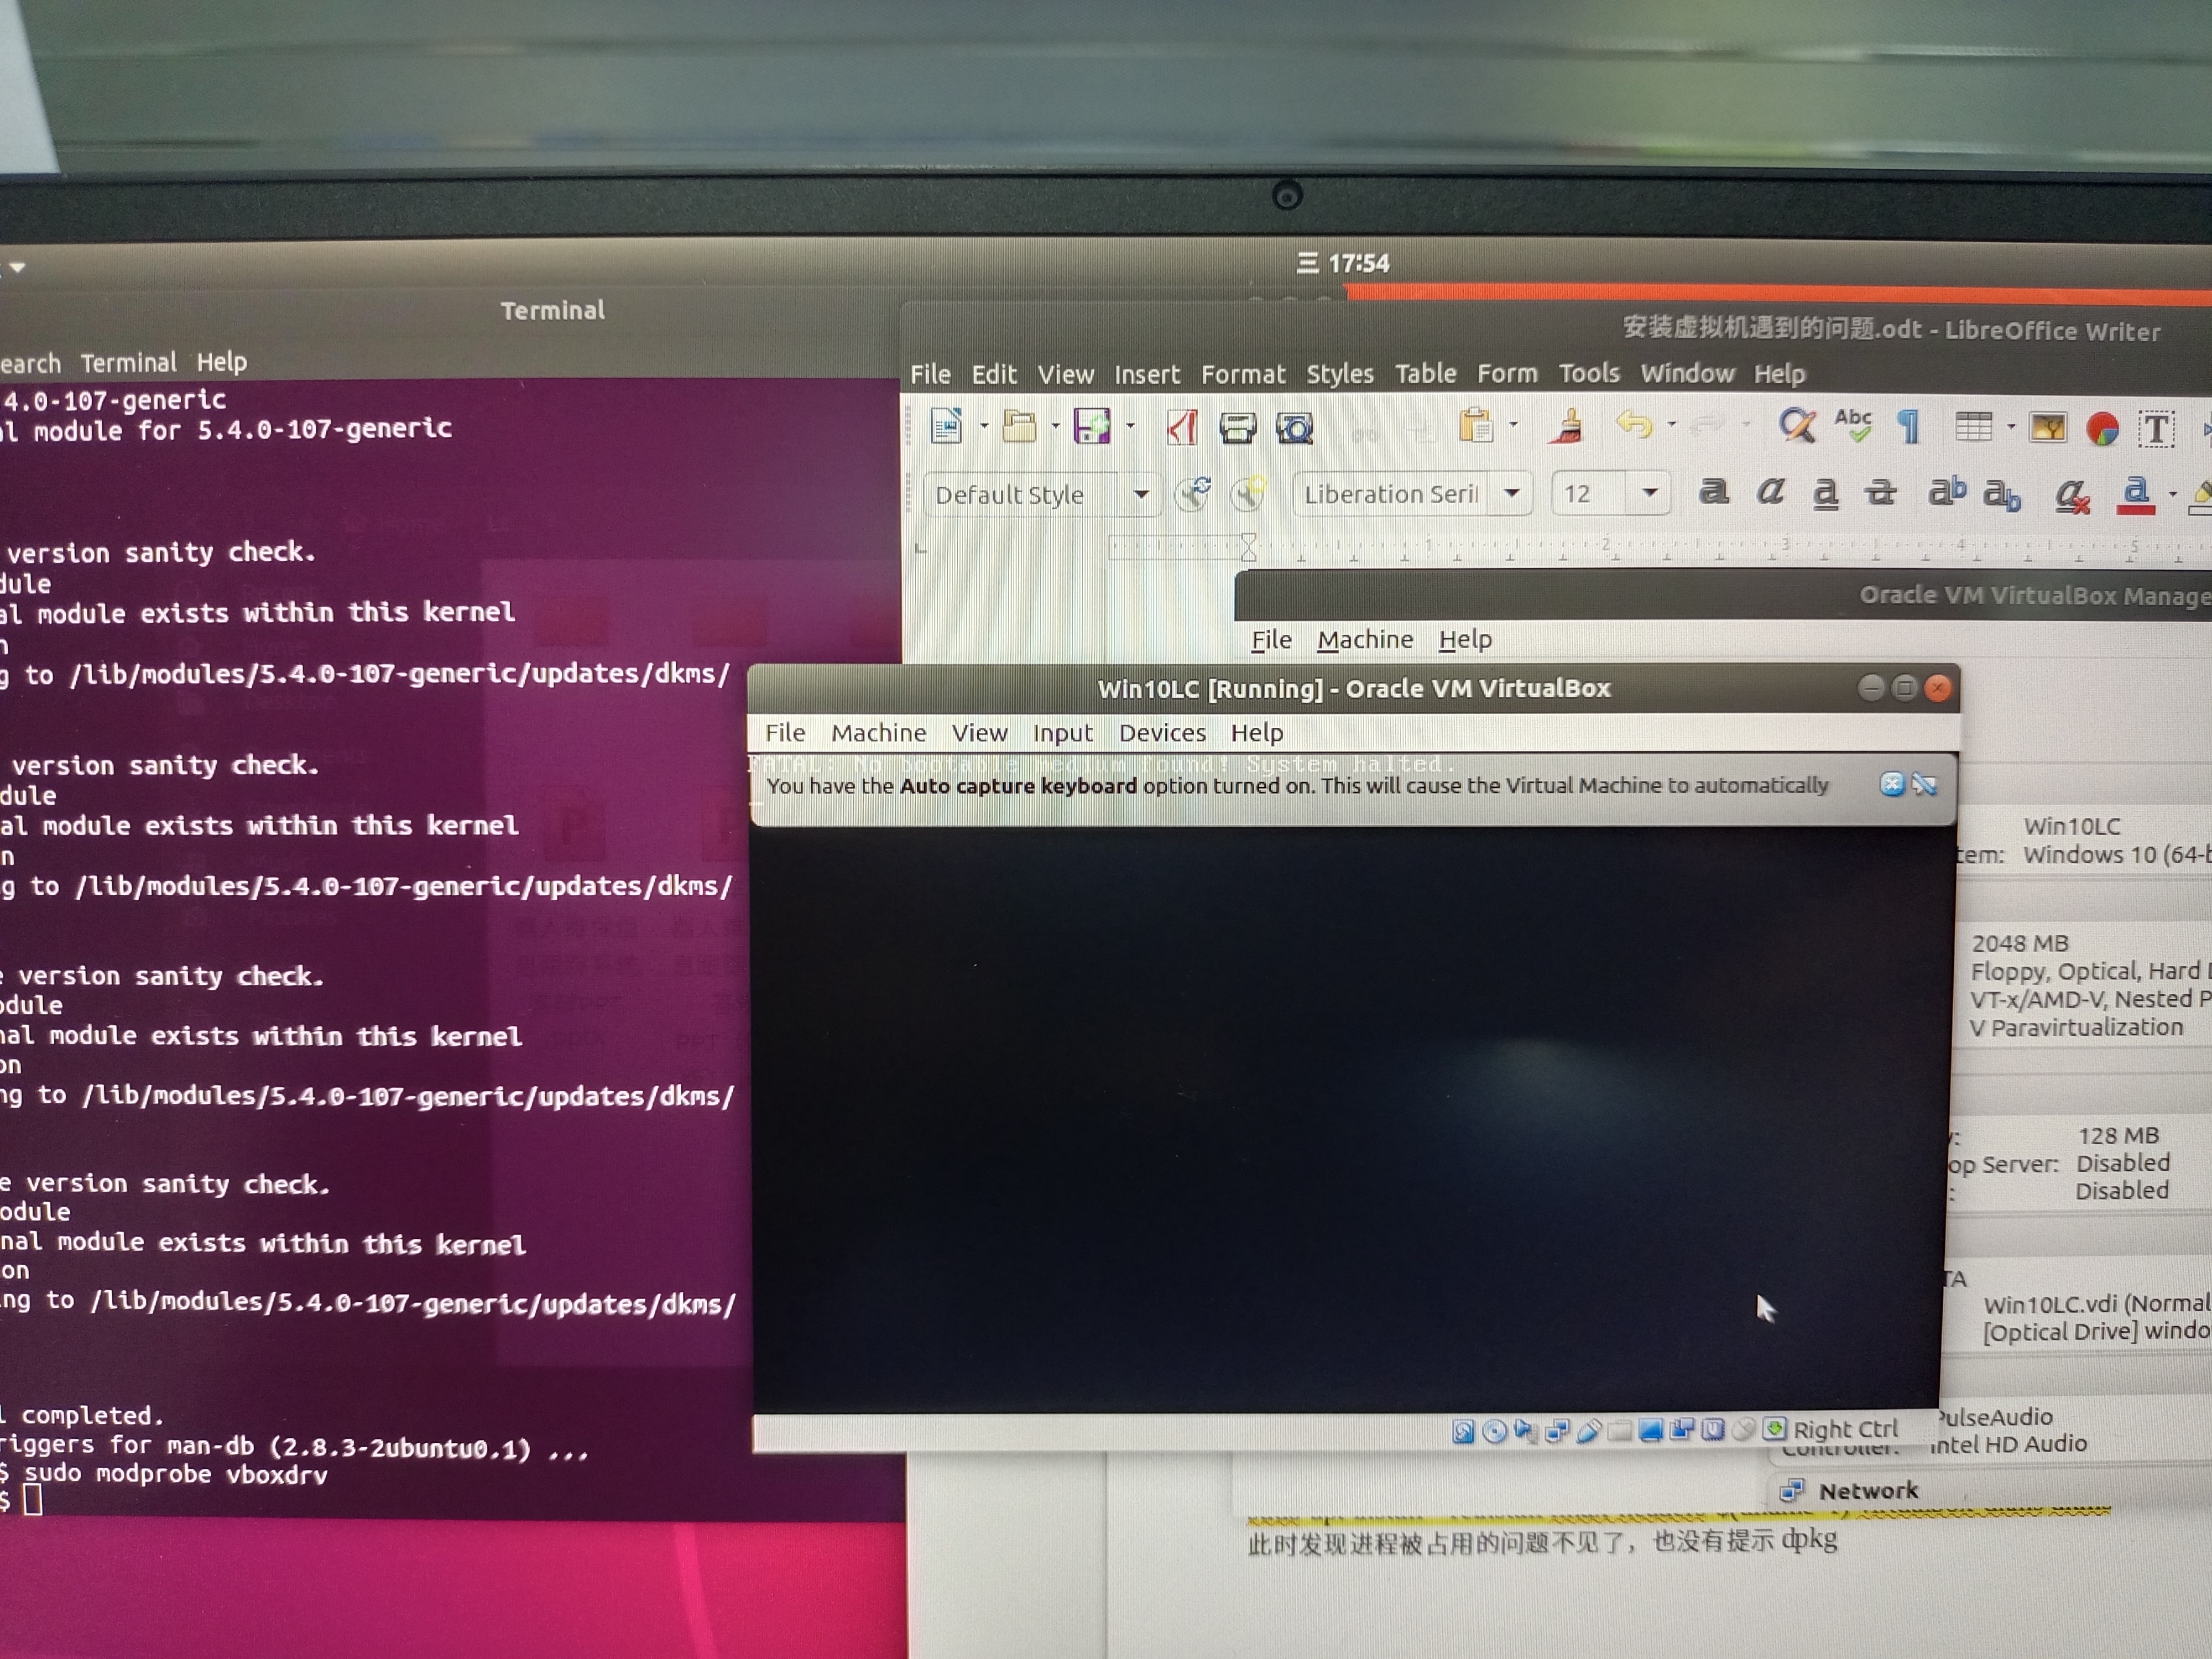Toggle mouse integration in VM status bar
Viewport: 2212px width, 1659px height.
[1743, 1430]
